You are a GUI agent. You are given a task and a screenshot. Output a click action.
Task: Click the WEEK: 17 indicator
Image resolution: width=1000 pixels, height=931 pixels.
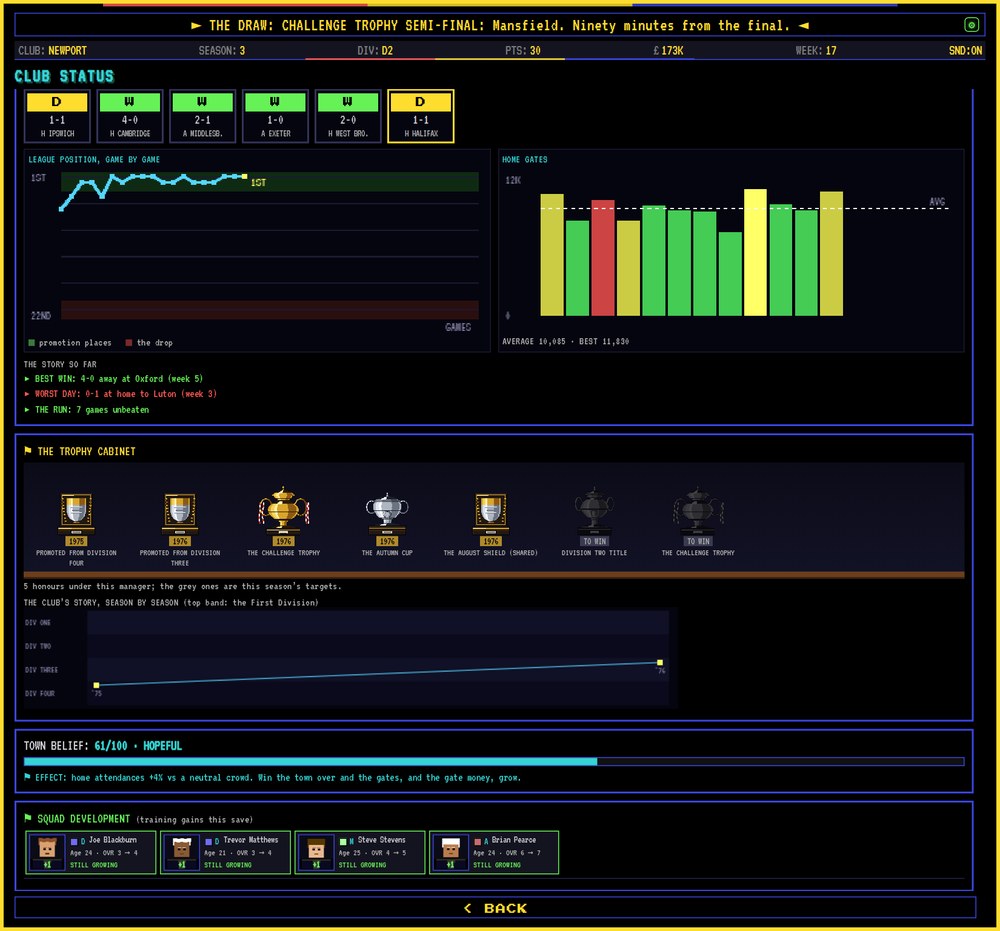coord(816,50)
